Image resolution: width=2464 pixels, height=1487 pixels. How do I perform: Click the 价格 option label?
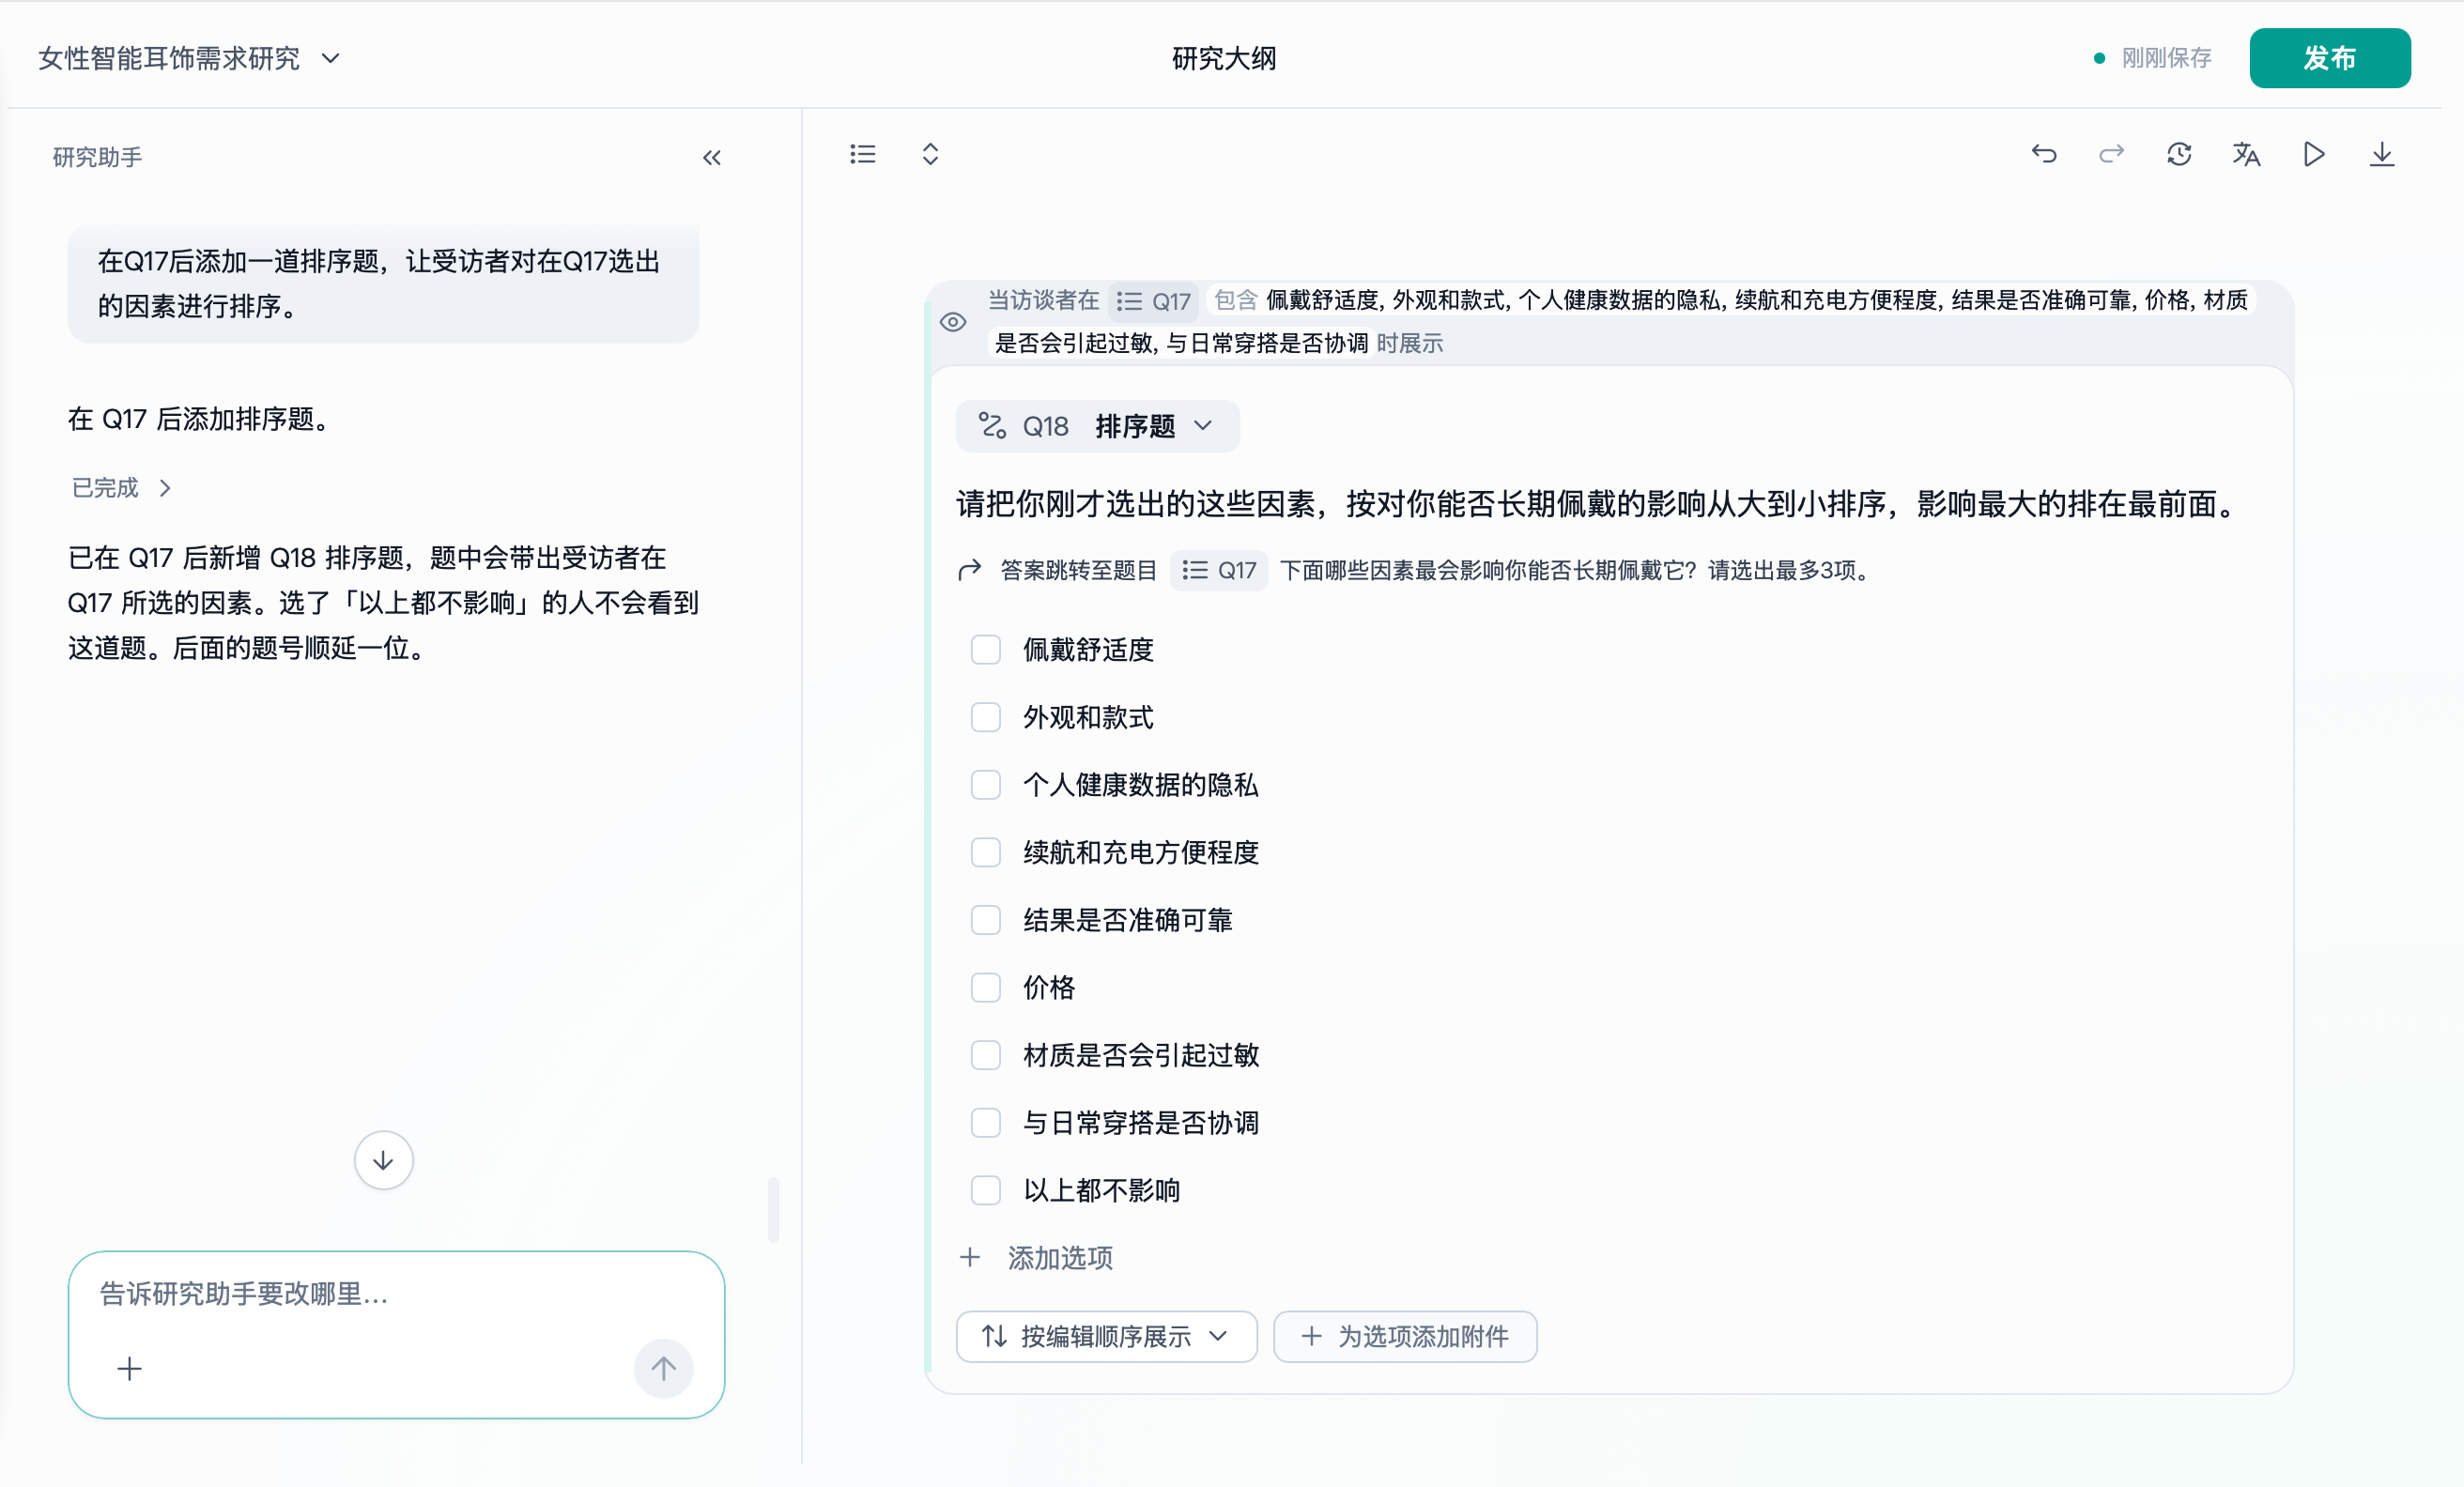tap(1048, 988)
